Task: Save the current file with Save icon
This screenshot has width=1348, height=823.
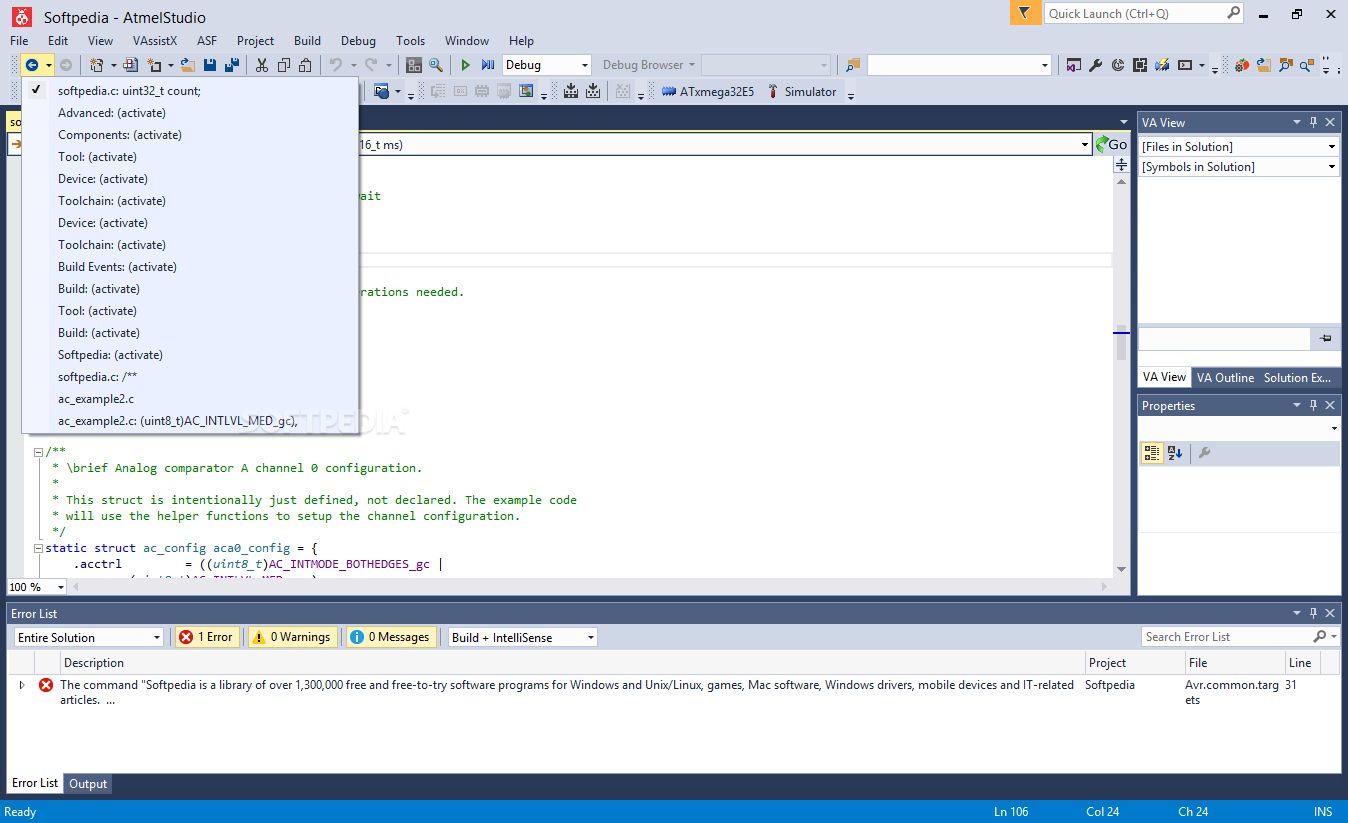Action: pos(210,65)
